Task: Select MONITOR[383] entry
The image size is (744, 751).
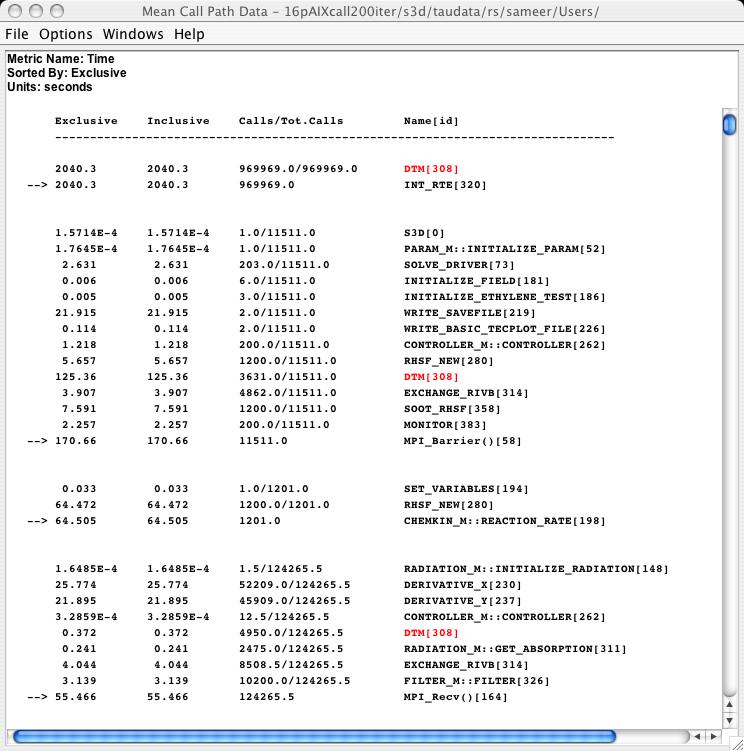Action: 445,425
